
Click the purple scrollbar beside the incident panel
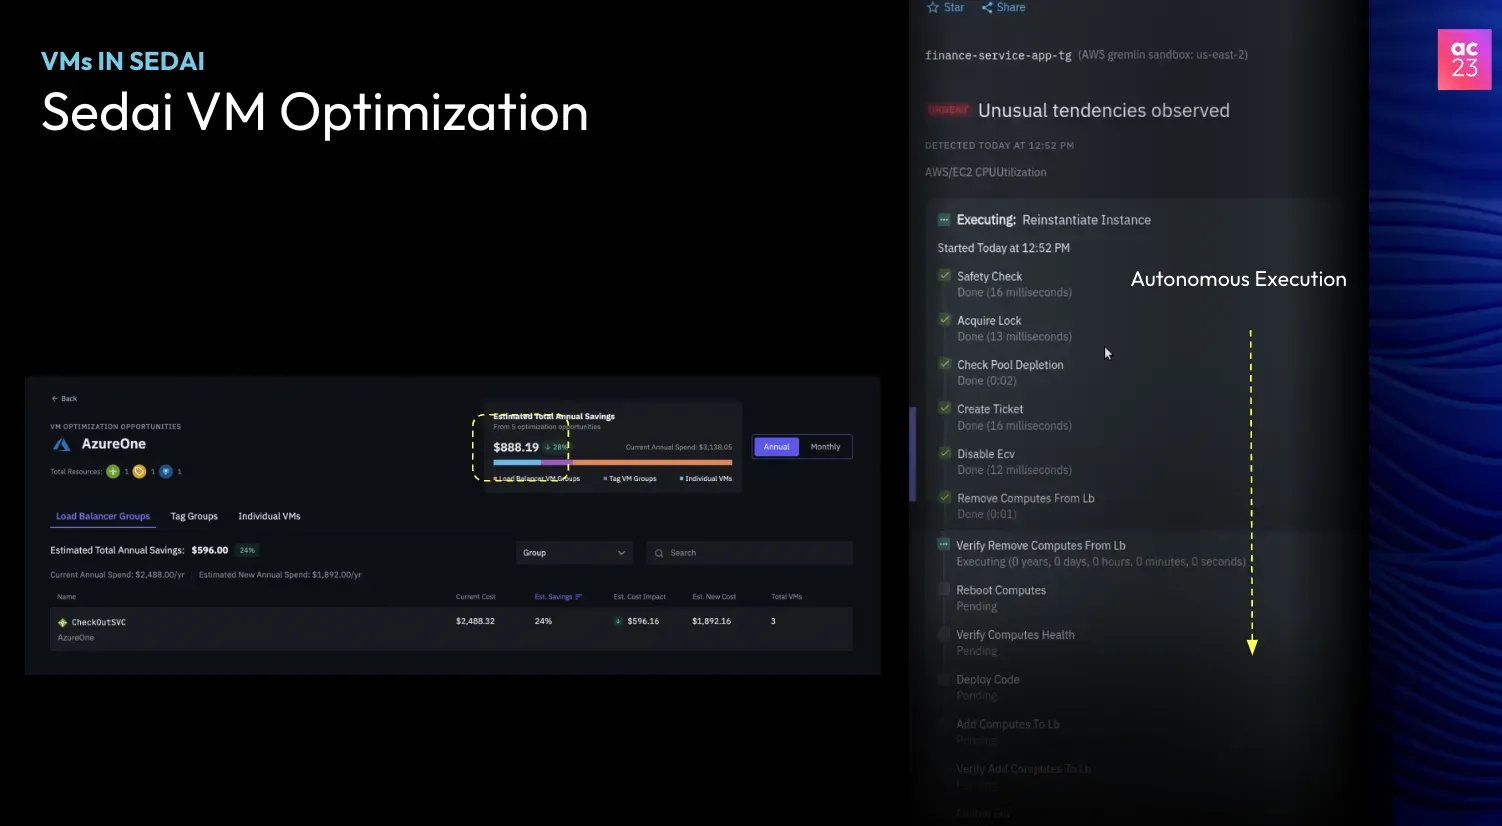pos(912,454)
